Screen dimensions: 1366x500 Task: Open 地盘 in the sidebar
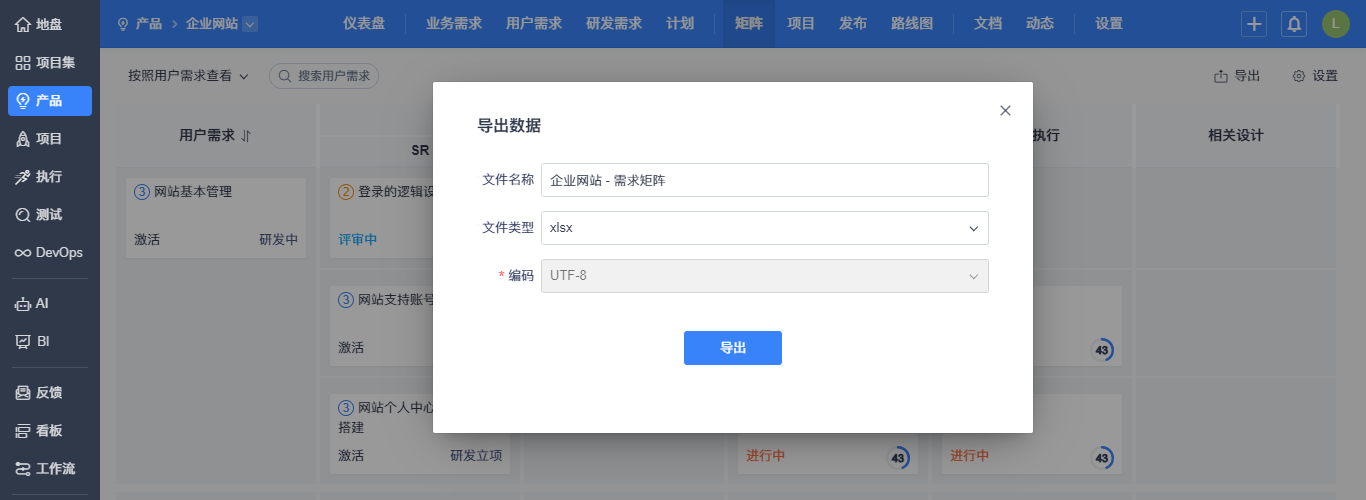pyautogui.click(x=49, y=24)
